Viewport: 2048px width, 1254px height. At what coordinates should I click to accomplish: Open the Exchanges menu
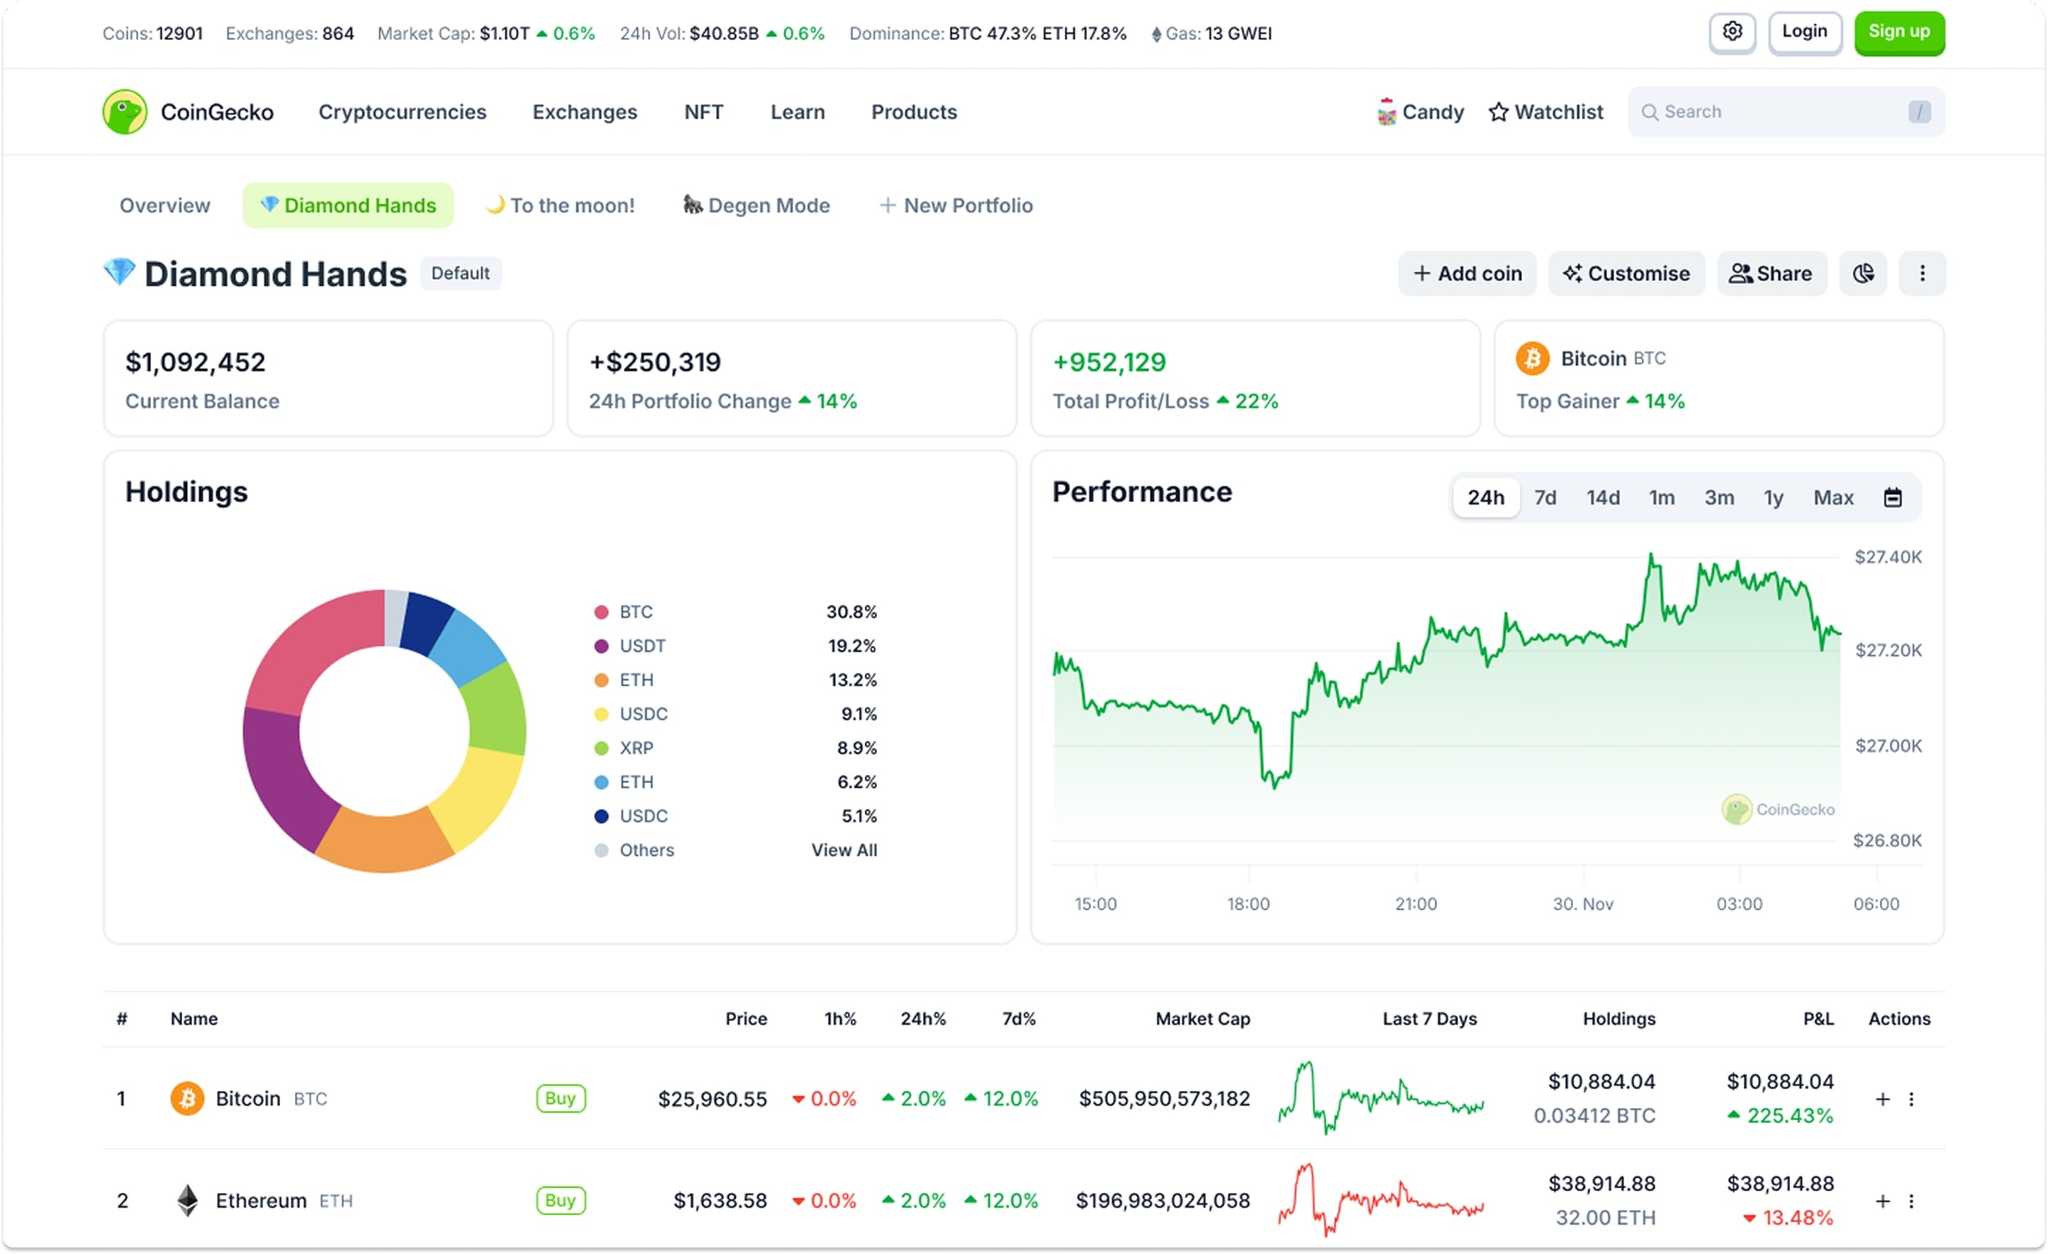584,112
